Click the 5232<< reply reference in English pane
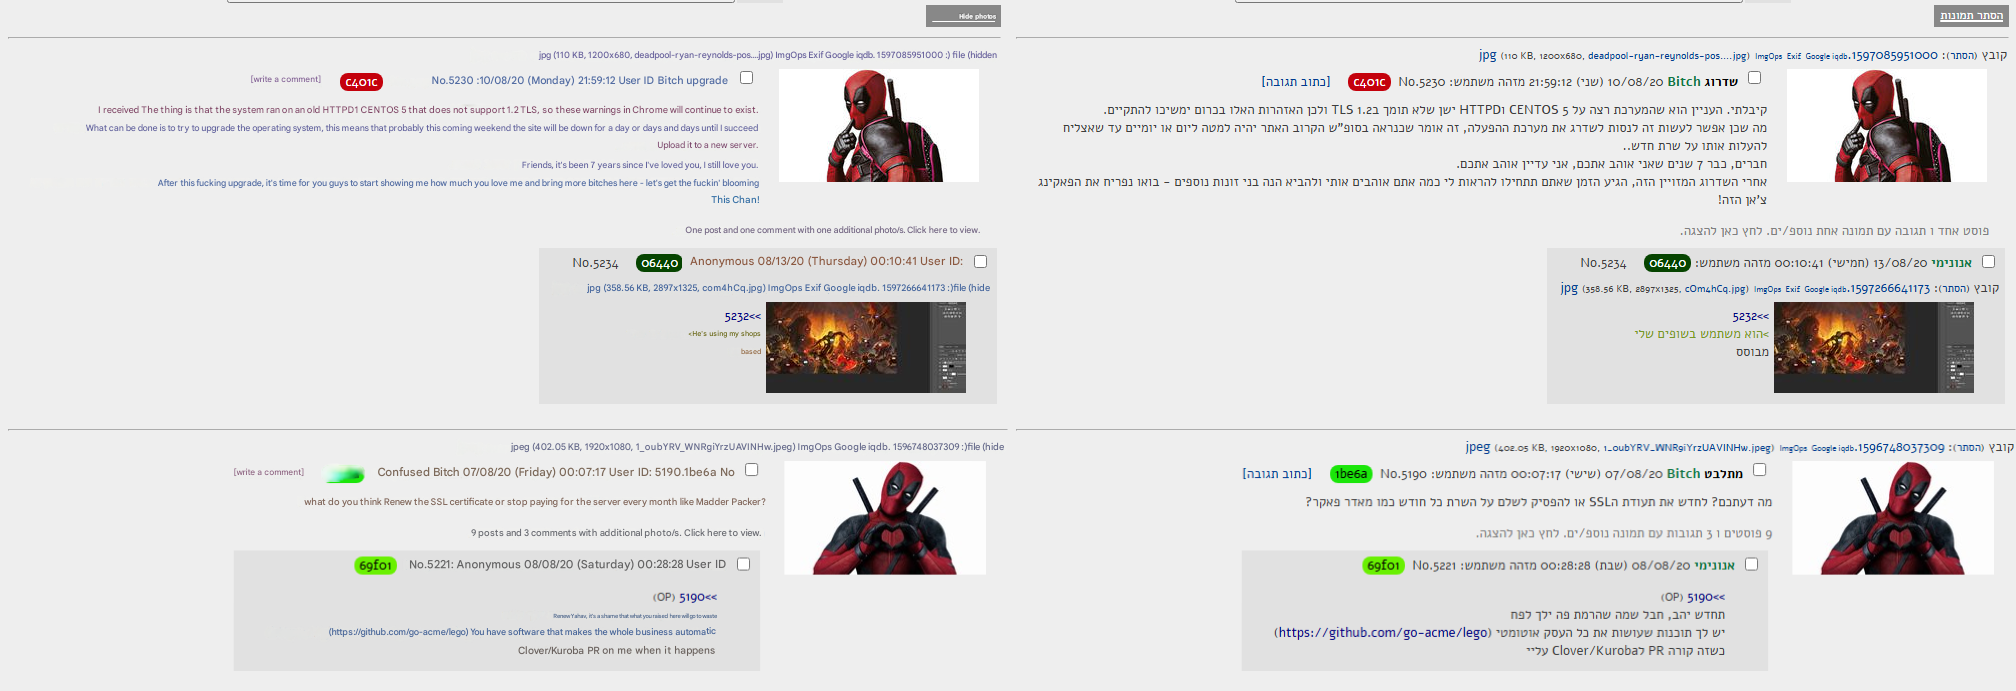The image size is (2016, 691). point(742,316)
